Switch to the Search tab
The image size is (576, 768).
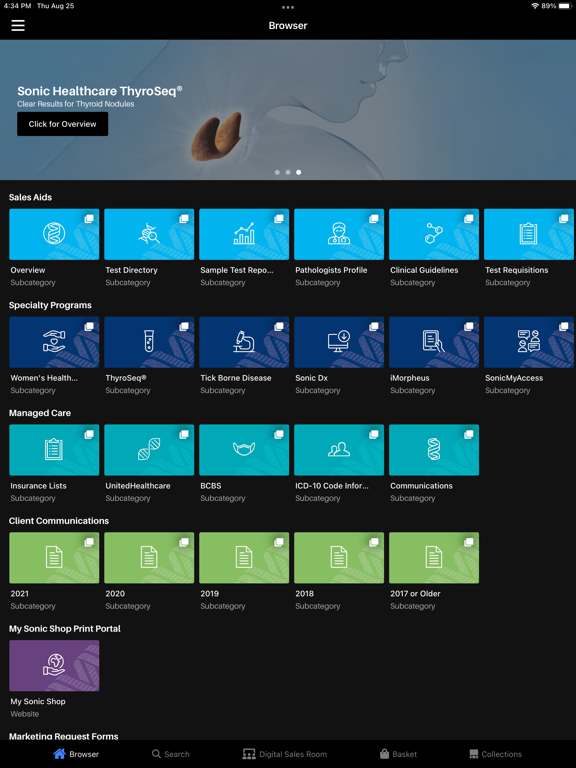(170, 754)
